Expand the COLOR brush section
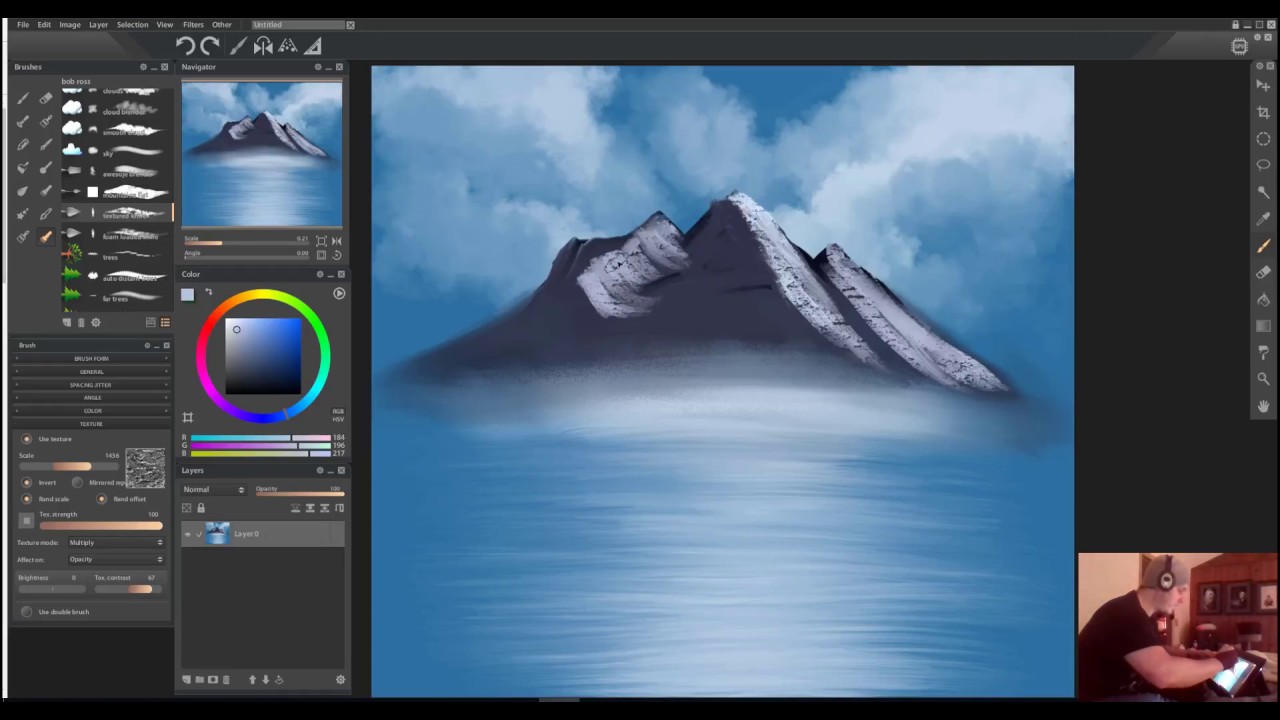The height and width of the screenshot is (720, 1280). pos(91,411)
